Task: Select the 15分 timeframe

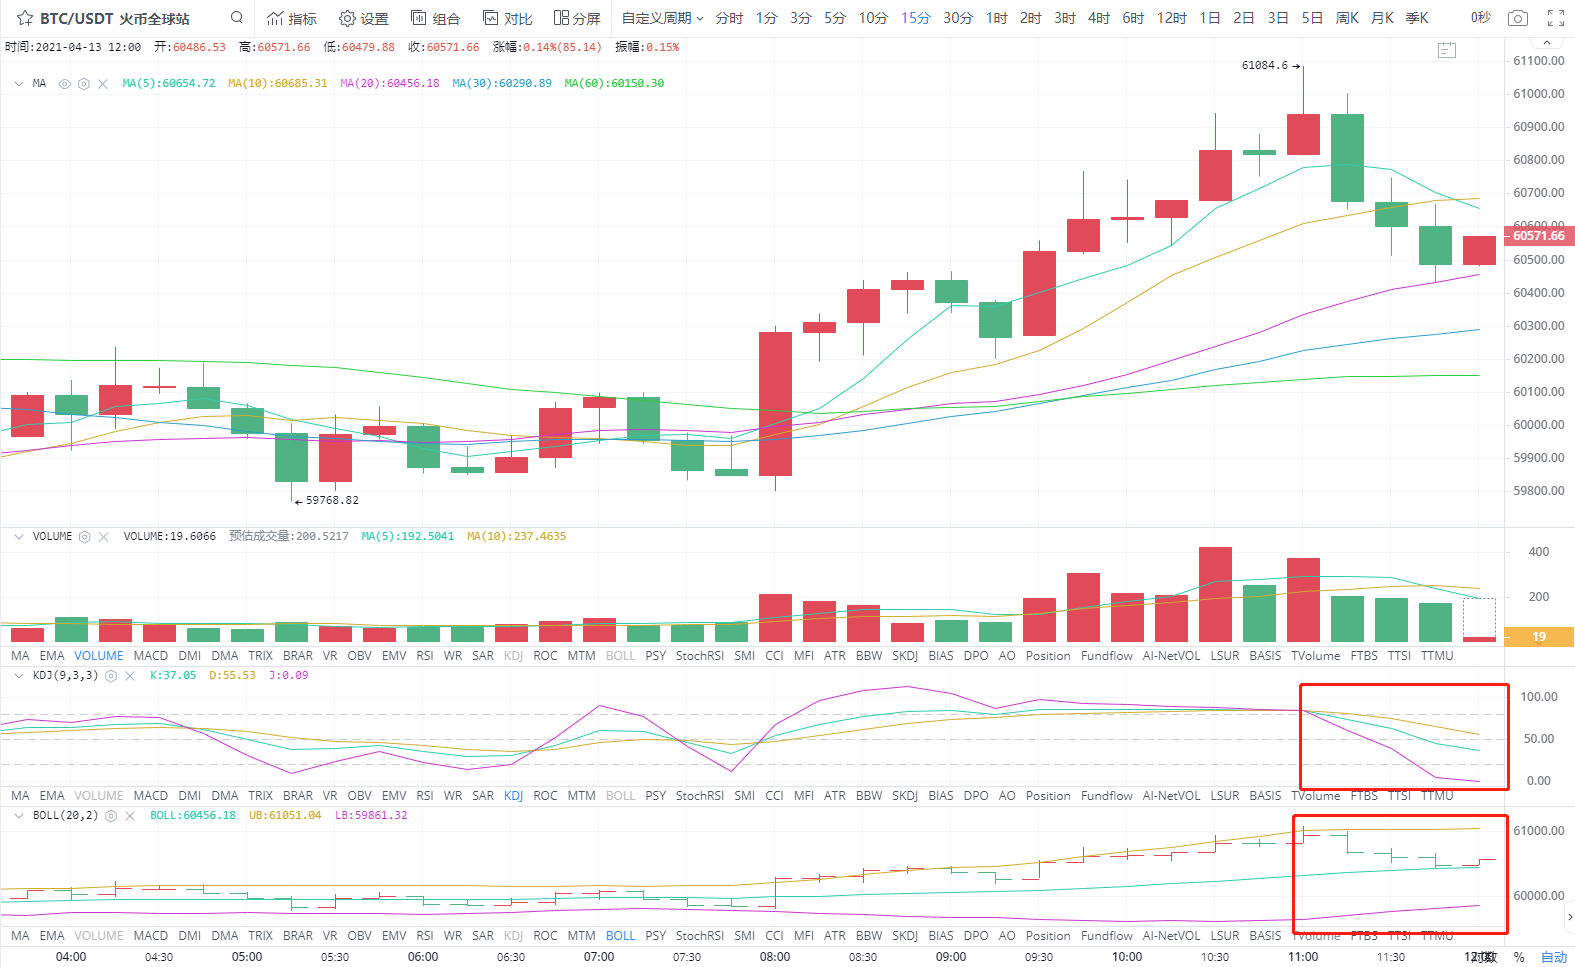Action: tap(915, 18)
